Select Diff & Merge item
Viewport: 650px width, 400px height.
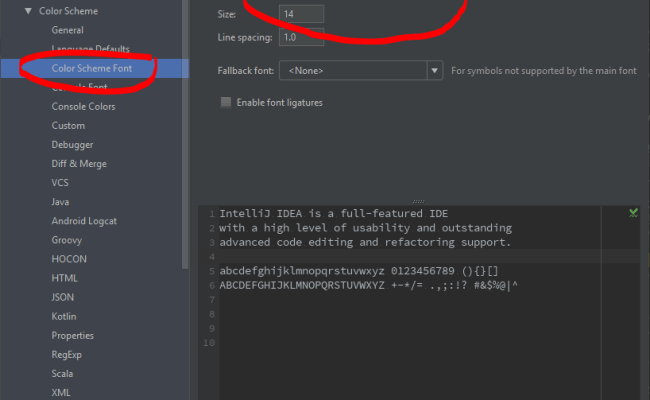(x=79, y=164)
